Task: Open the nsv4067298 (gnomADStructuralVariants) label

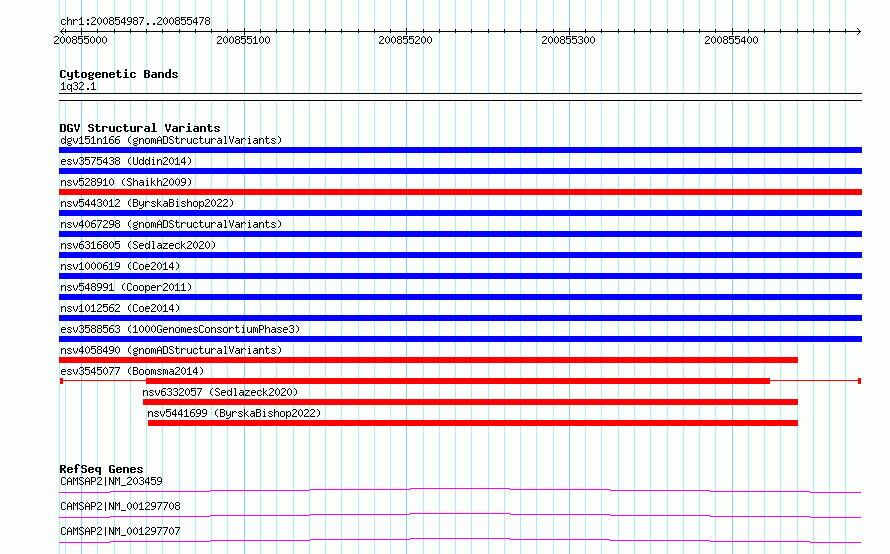Action: coord(171,224)
